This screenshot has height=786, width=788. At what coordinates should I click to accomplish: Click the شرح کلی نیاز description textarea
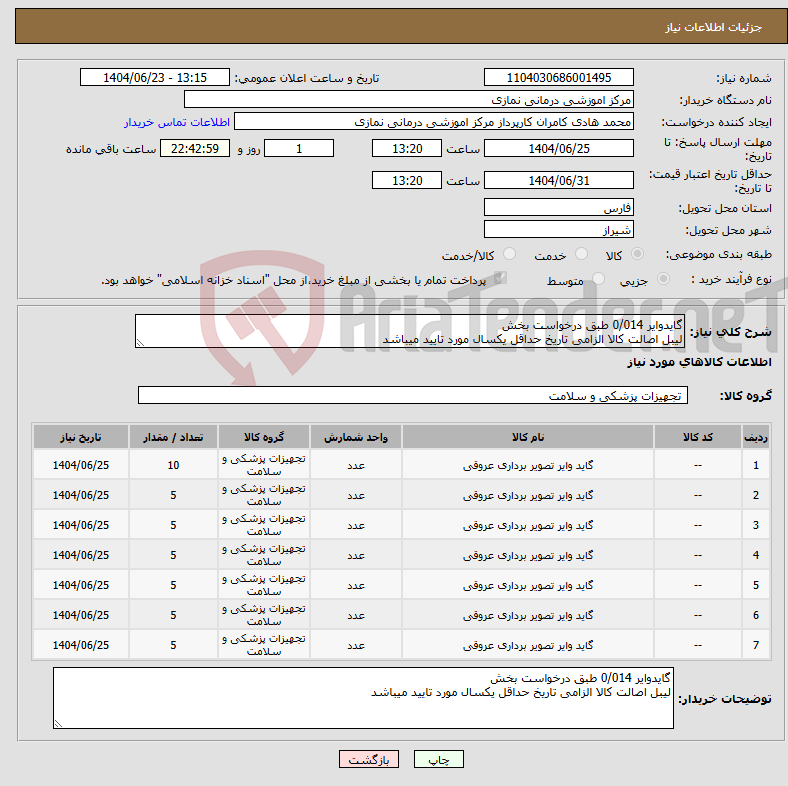pyautogui.click(x=410, y=331)
